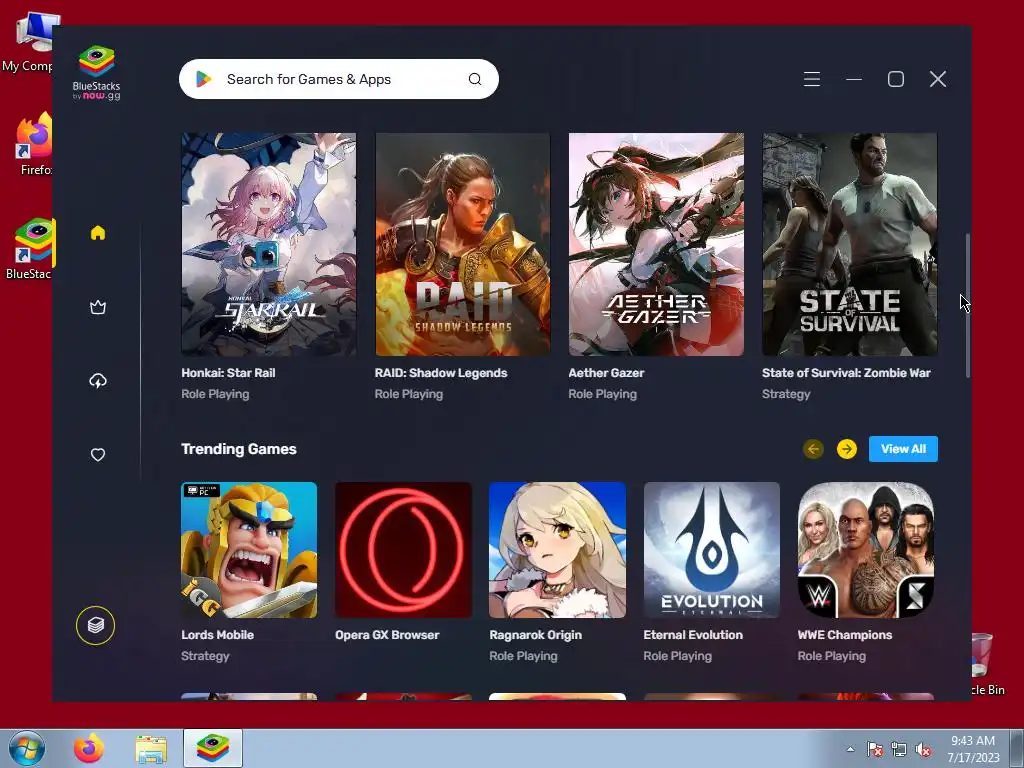Click the 'Lords Mobile' name label

(217, 635)
